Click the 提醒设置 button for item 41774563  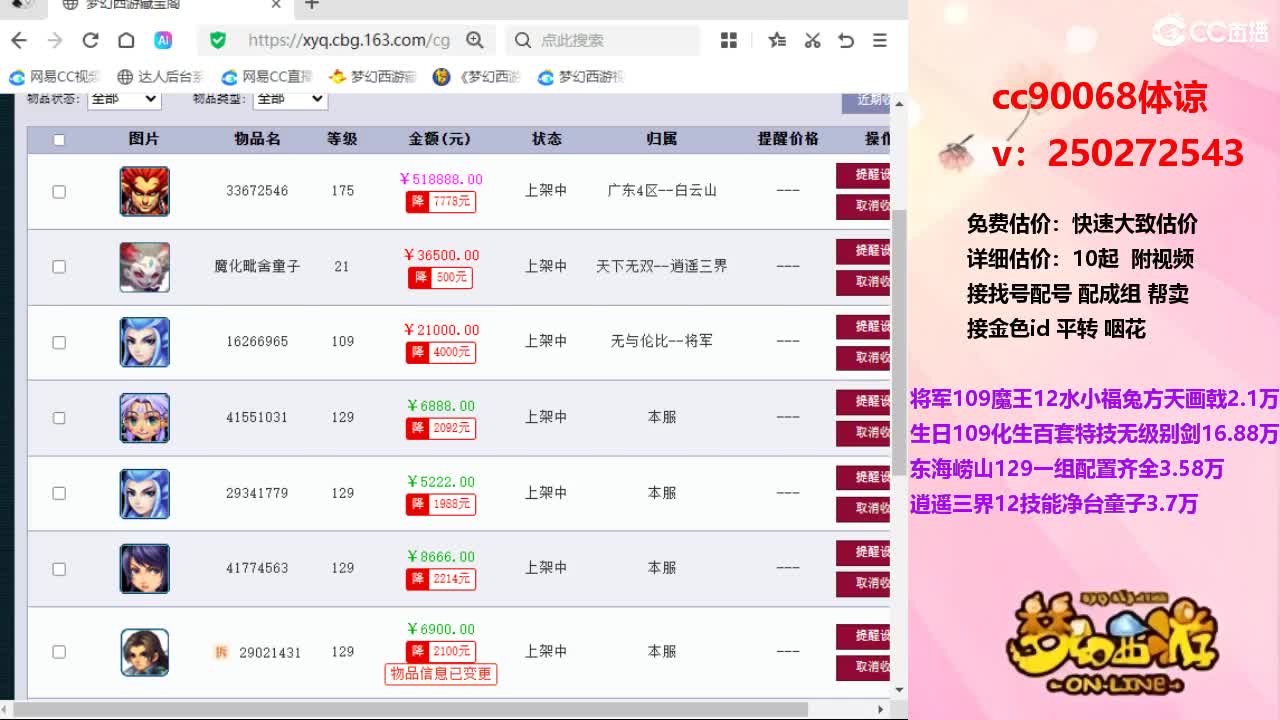[863, 552]
